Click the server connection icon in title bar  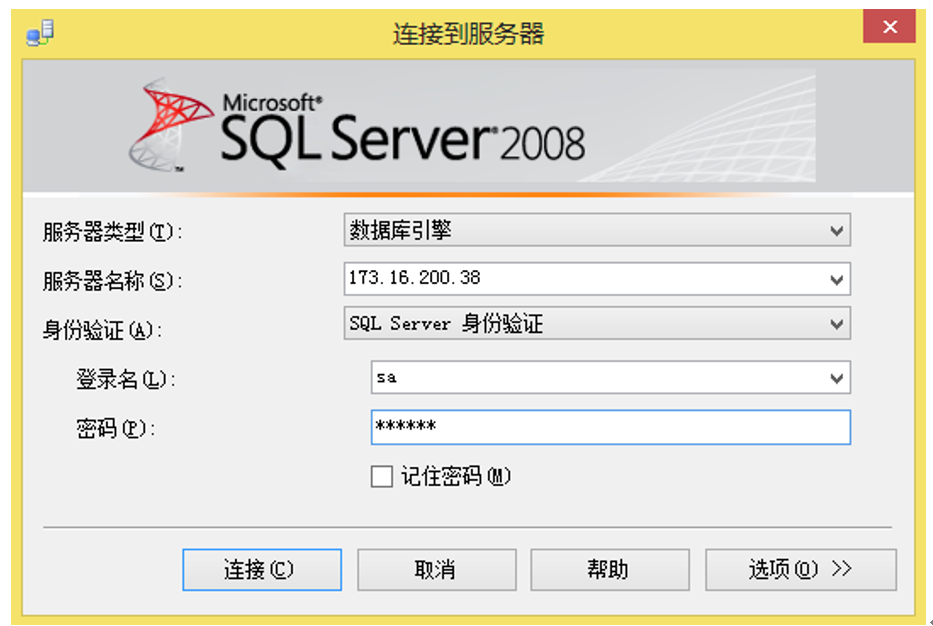click(40, 33)
